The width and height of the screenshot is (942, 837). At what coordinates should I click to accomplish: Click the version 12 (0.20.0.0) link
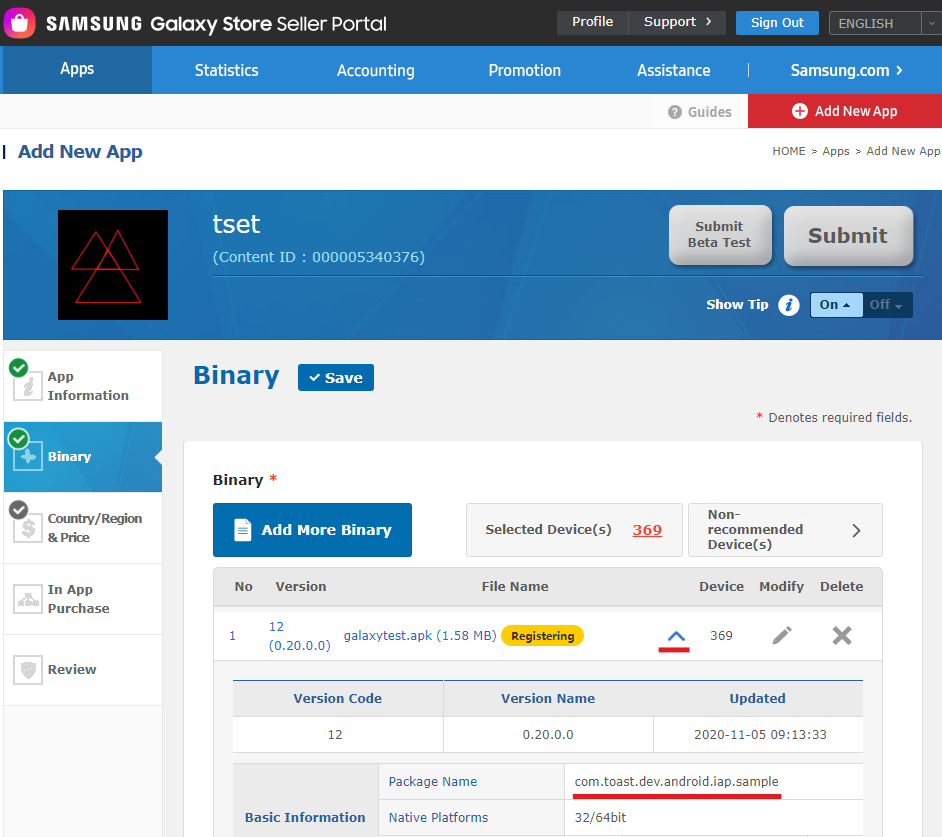299,636
